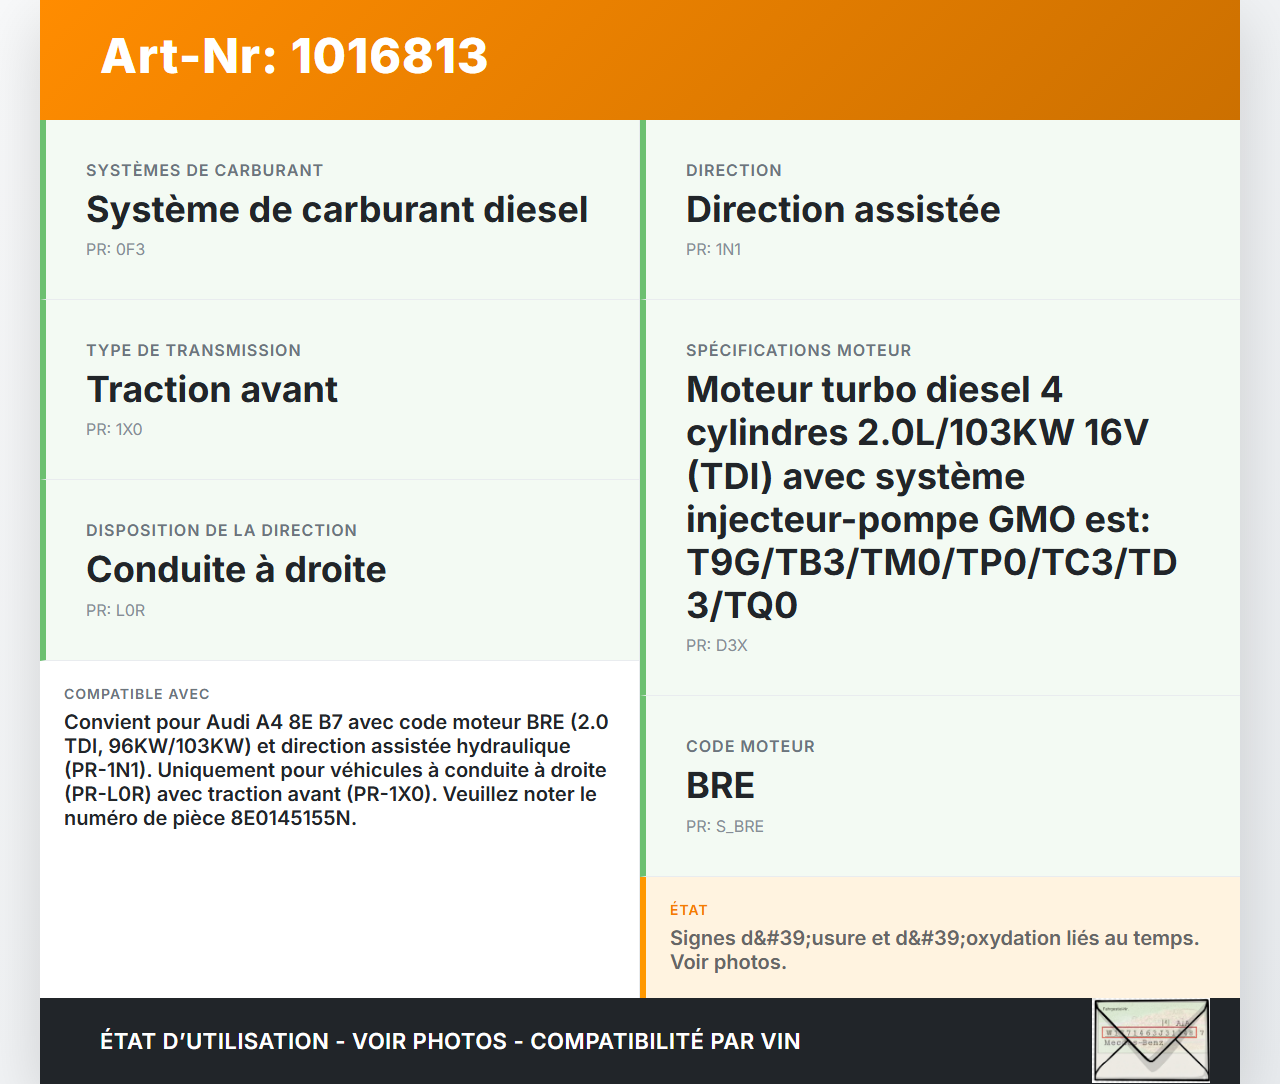1280x1084 pixels.
Task: Click the envelope VIN icon in the footer
Action: tap(1151, 1040)
